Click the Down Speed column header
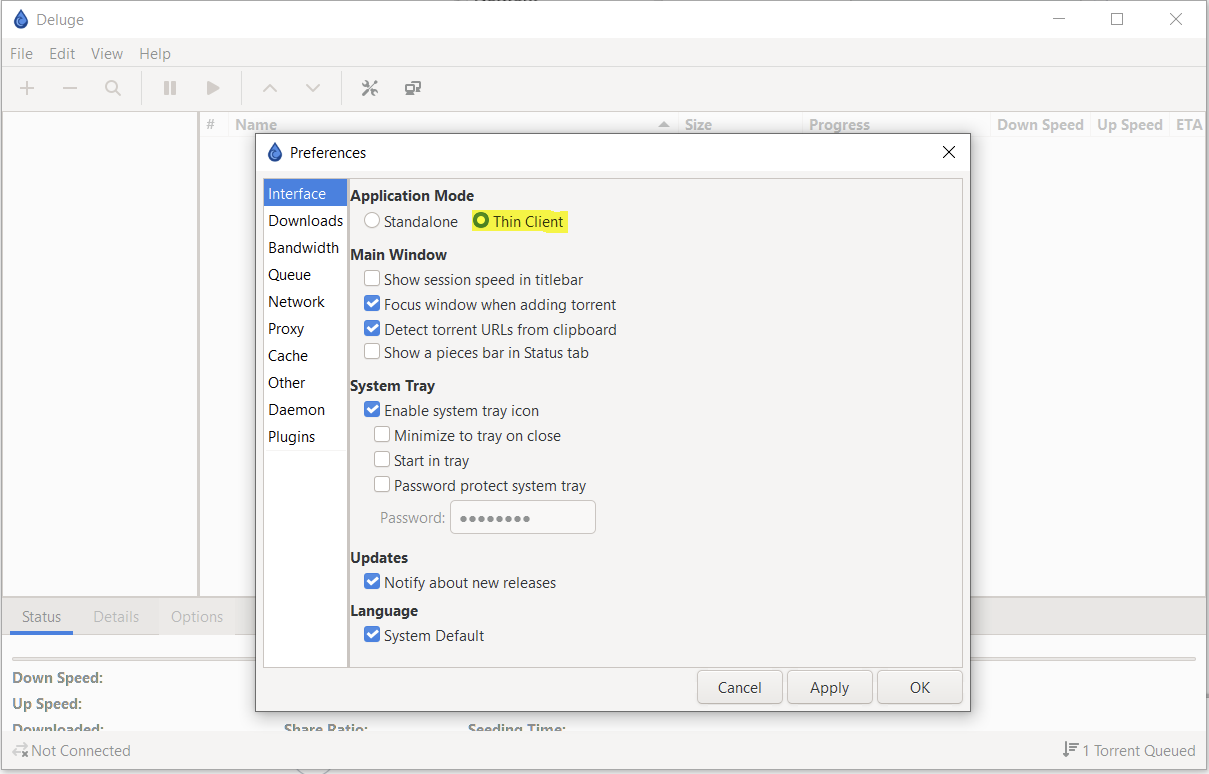 [x=1040, y=125]
